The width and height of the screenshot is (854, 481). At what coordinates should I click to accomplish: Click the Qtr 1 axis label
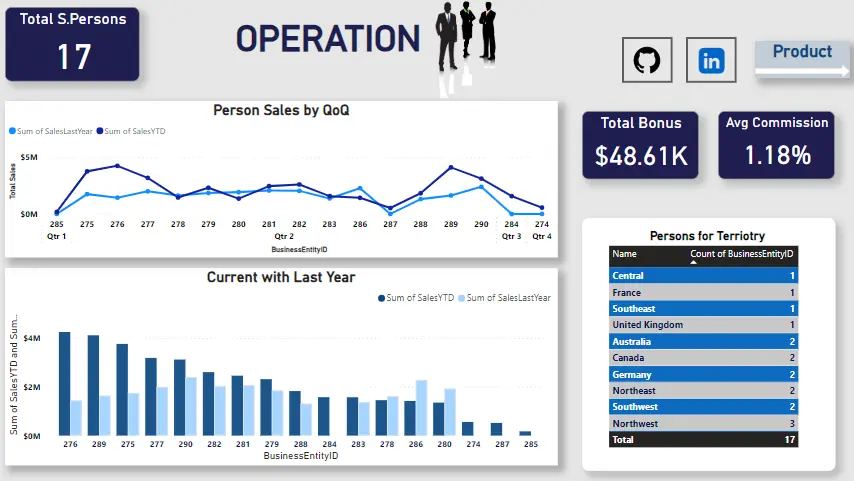coord(56,236)
